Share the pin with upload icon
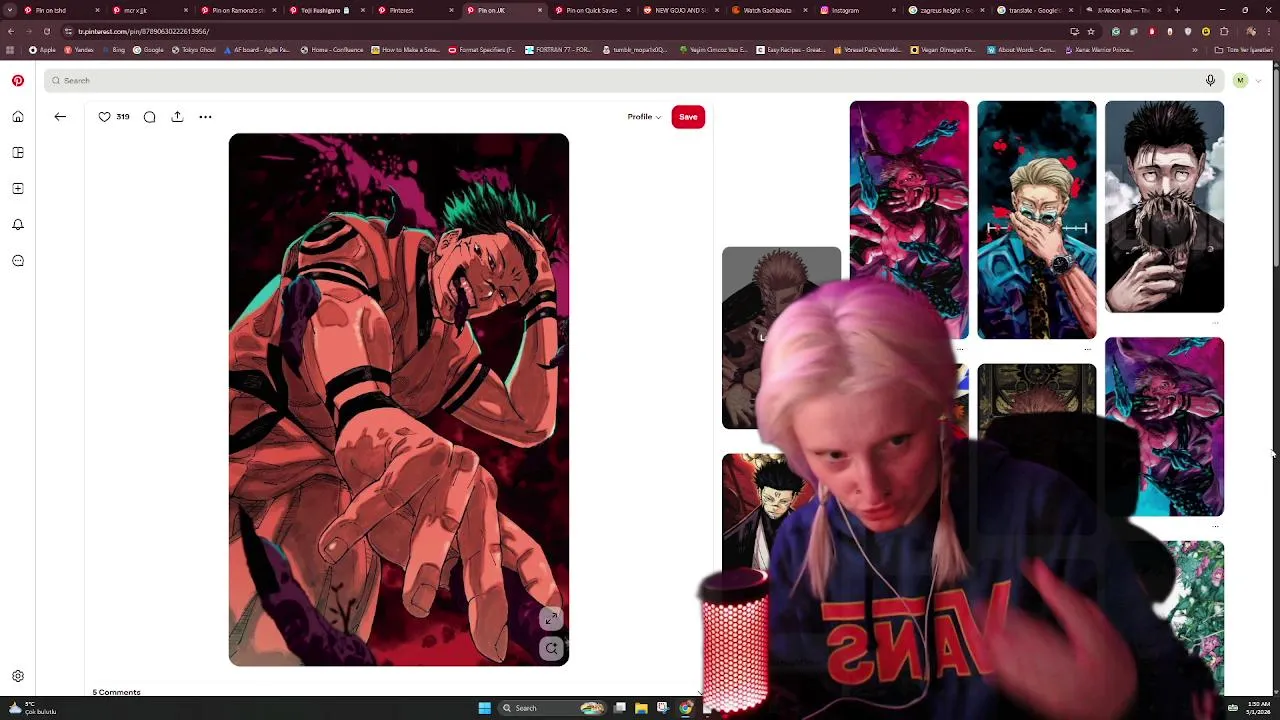Image resolution: width=1280 pixels, height=720 pixels. pyautogui.click(x=177, y=117)
